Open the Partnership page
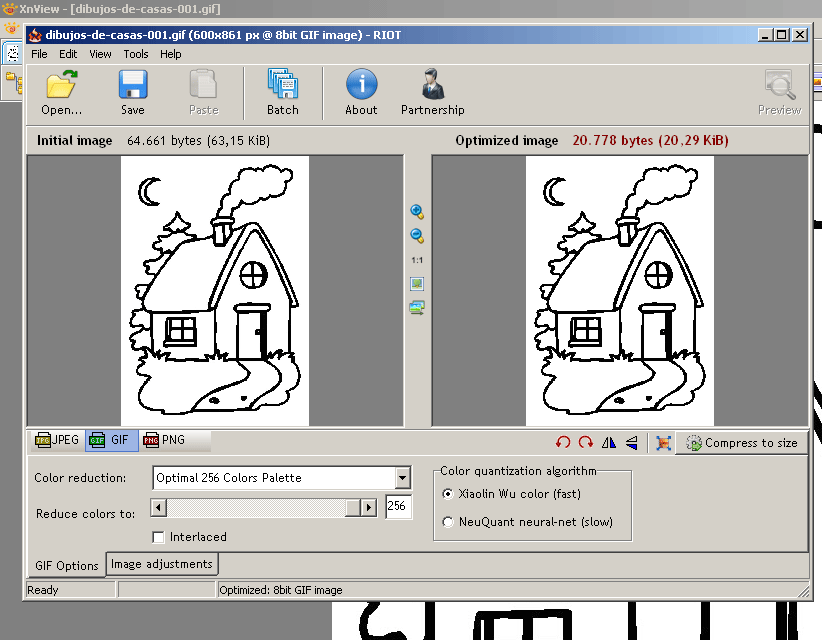The image size is (822, 640). [432, 93]
